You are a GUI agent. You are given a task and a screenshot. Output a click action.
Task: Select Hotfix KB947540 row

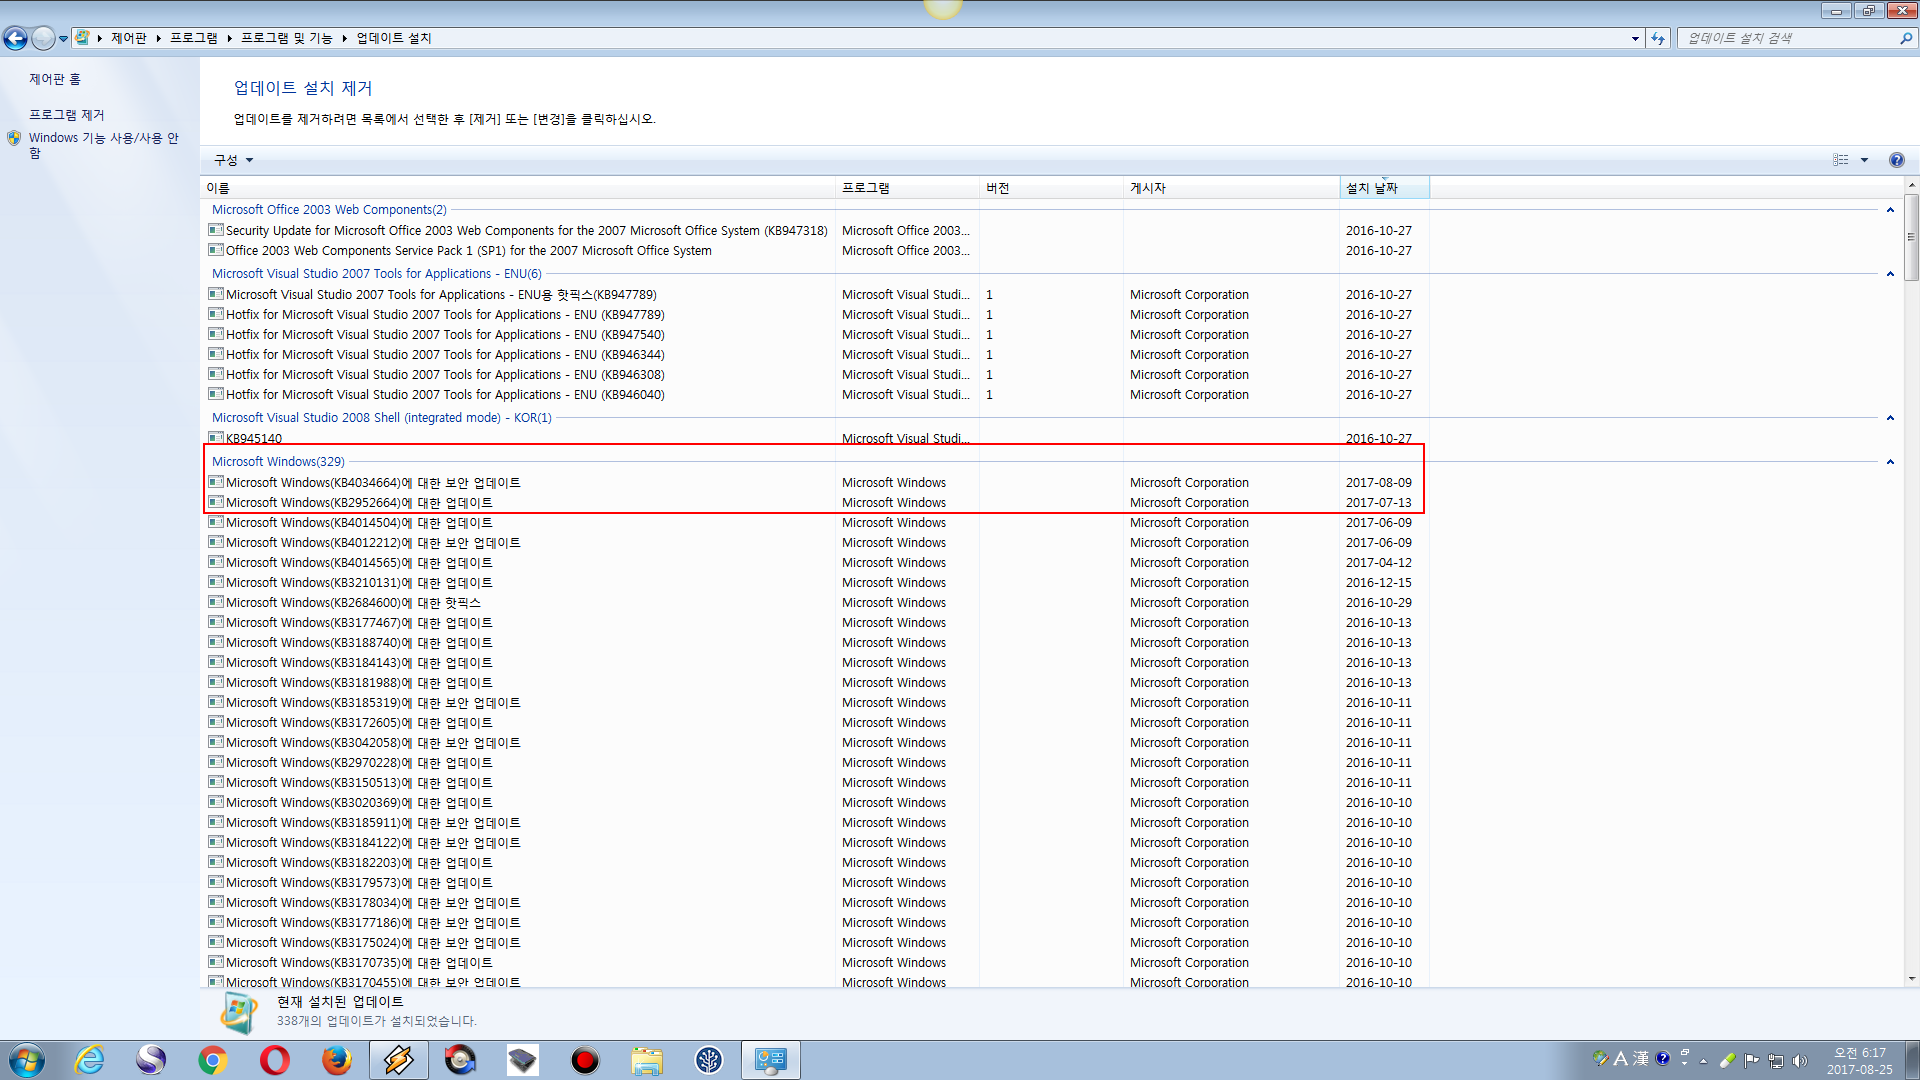tap(817, 335)
